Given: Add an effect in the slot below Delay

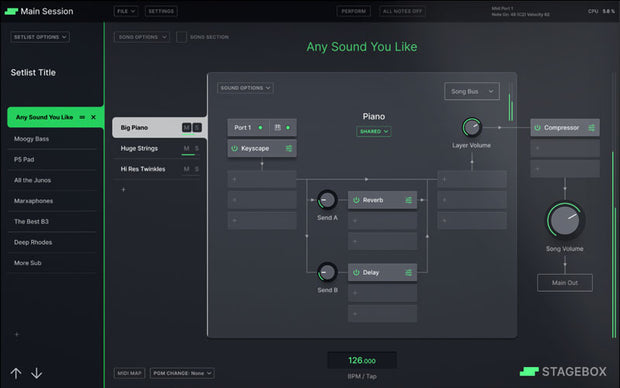Looking at the screenshot, I should (382, 293).
